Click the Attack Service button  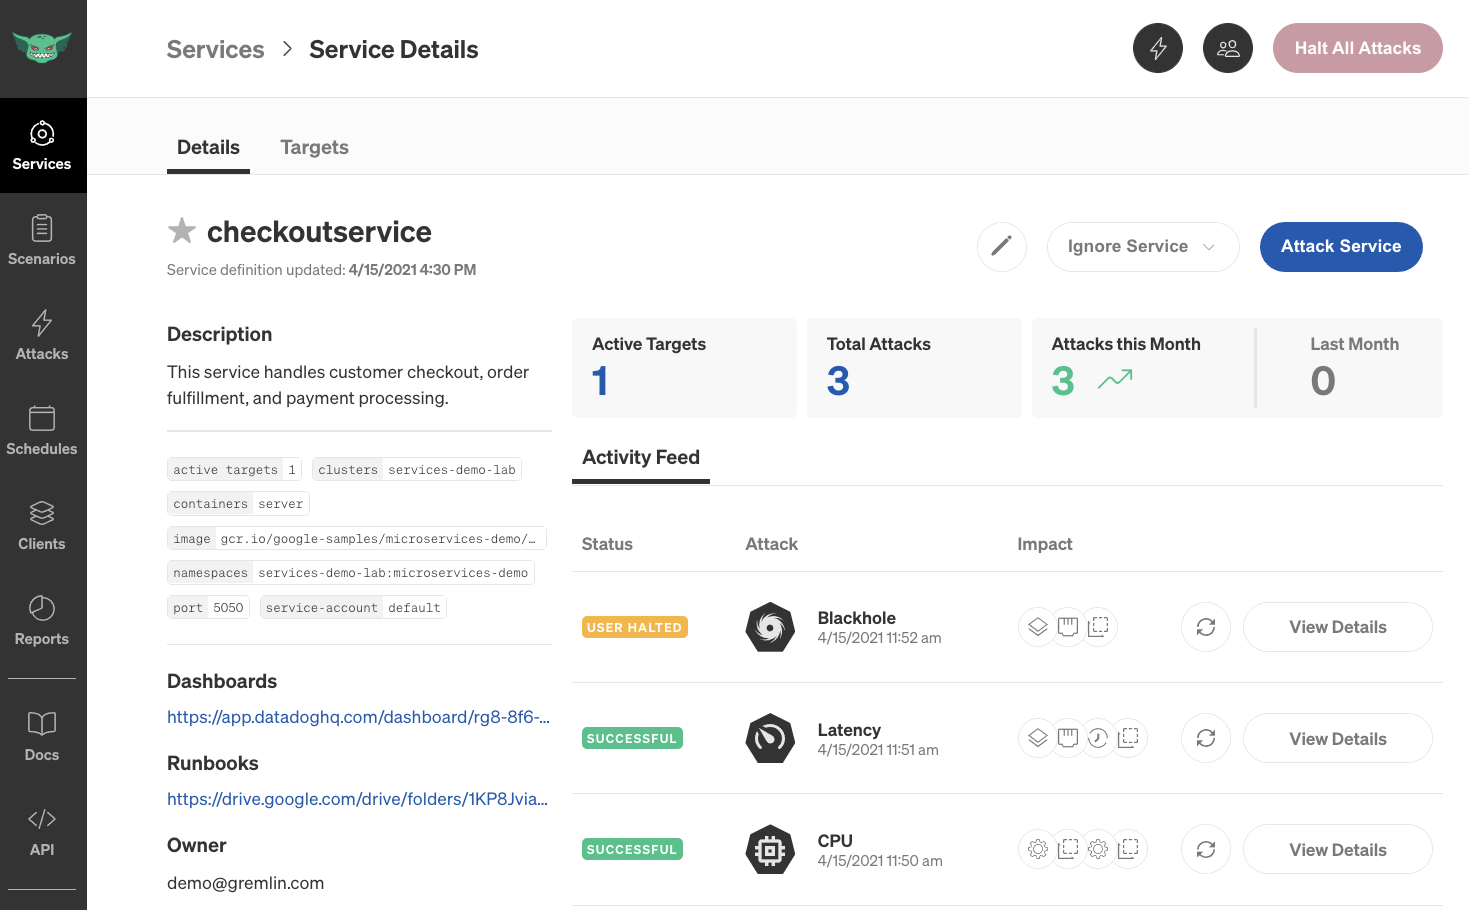[1340, 246]
